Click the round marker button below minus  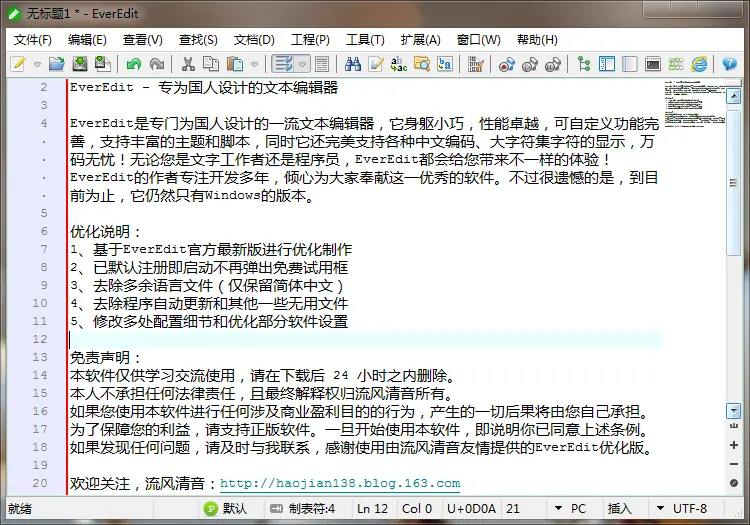[x=733, y=483]
